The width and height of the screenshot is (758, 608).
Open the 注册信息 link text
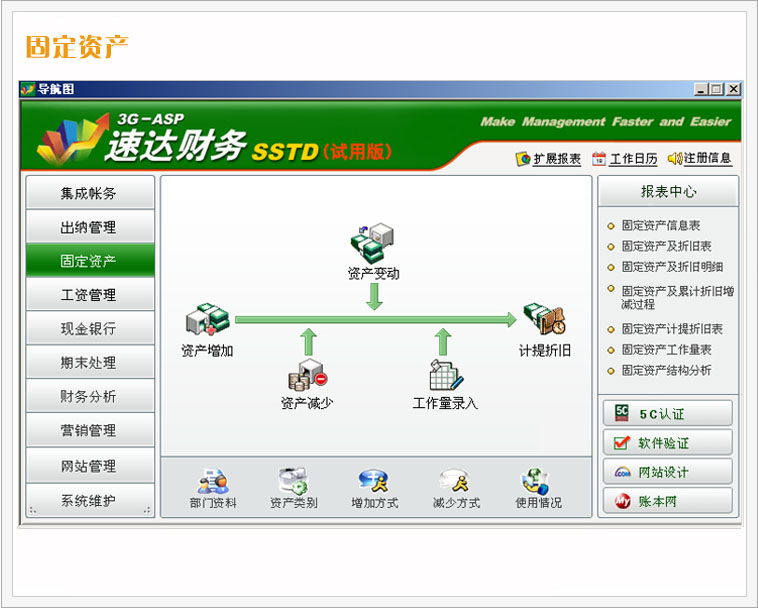coord(707,158)
